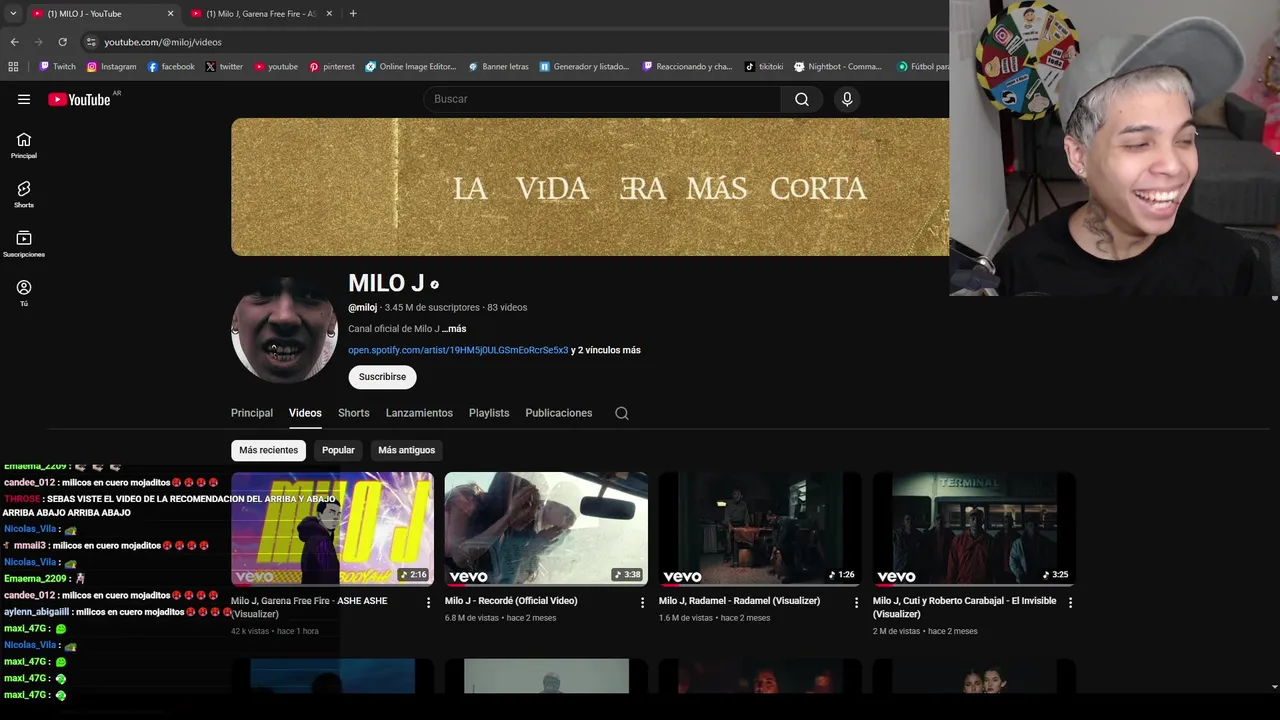Expand channel description with ...más

tap(454, 329)
